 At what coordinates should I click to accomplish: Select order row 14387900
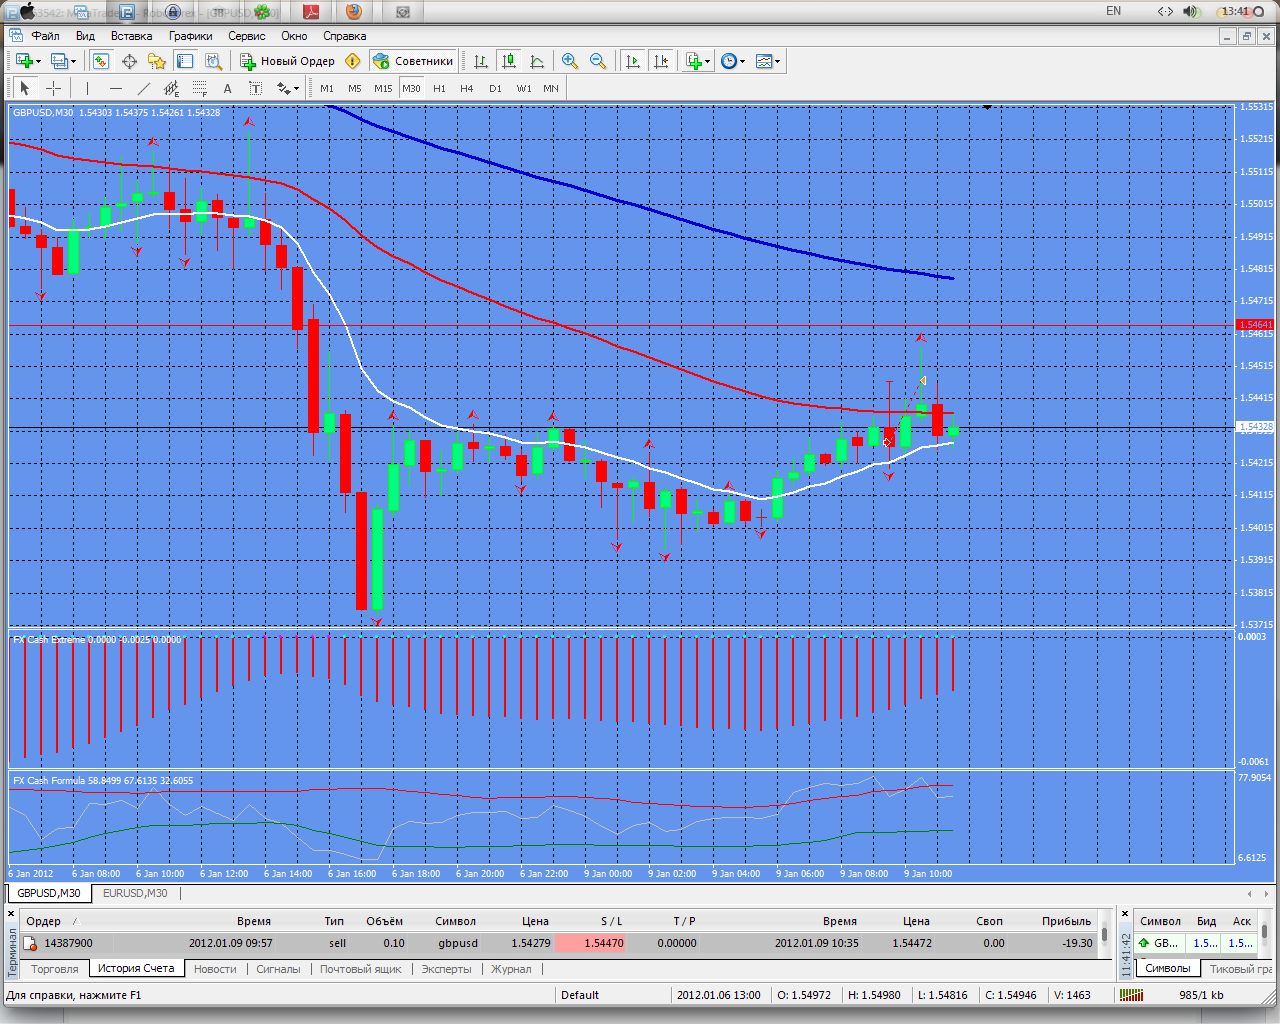[558, 943]
